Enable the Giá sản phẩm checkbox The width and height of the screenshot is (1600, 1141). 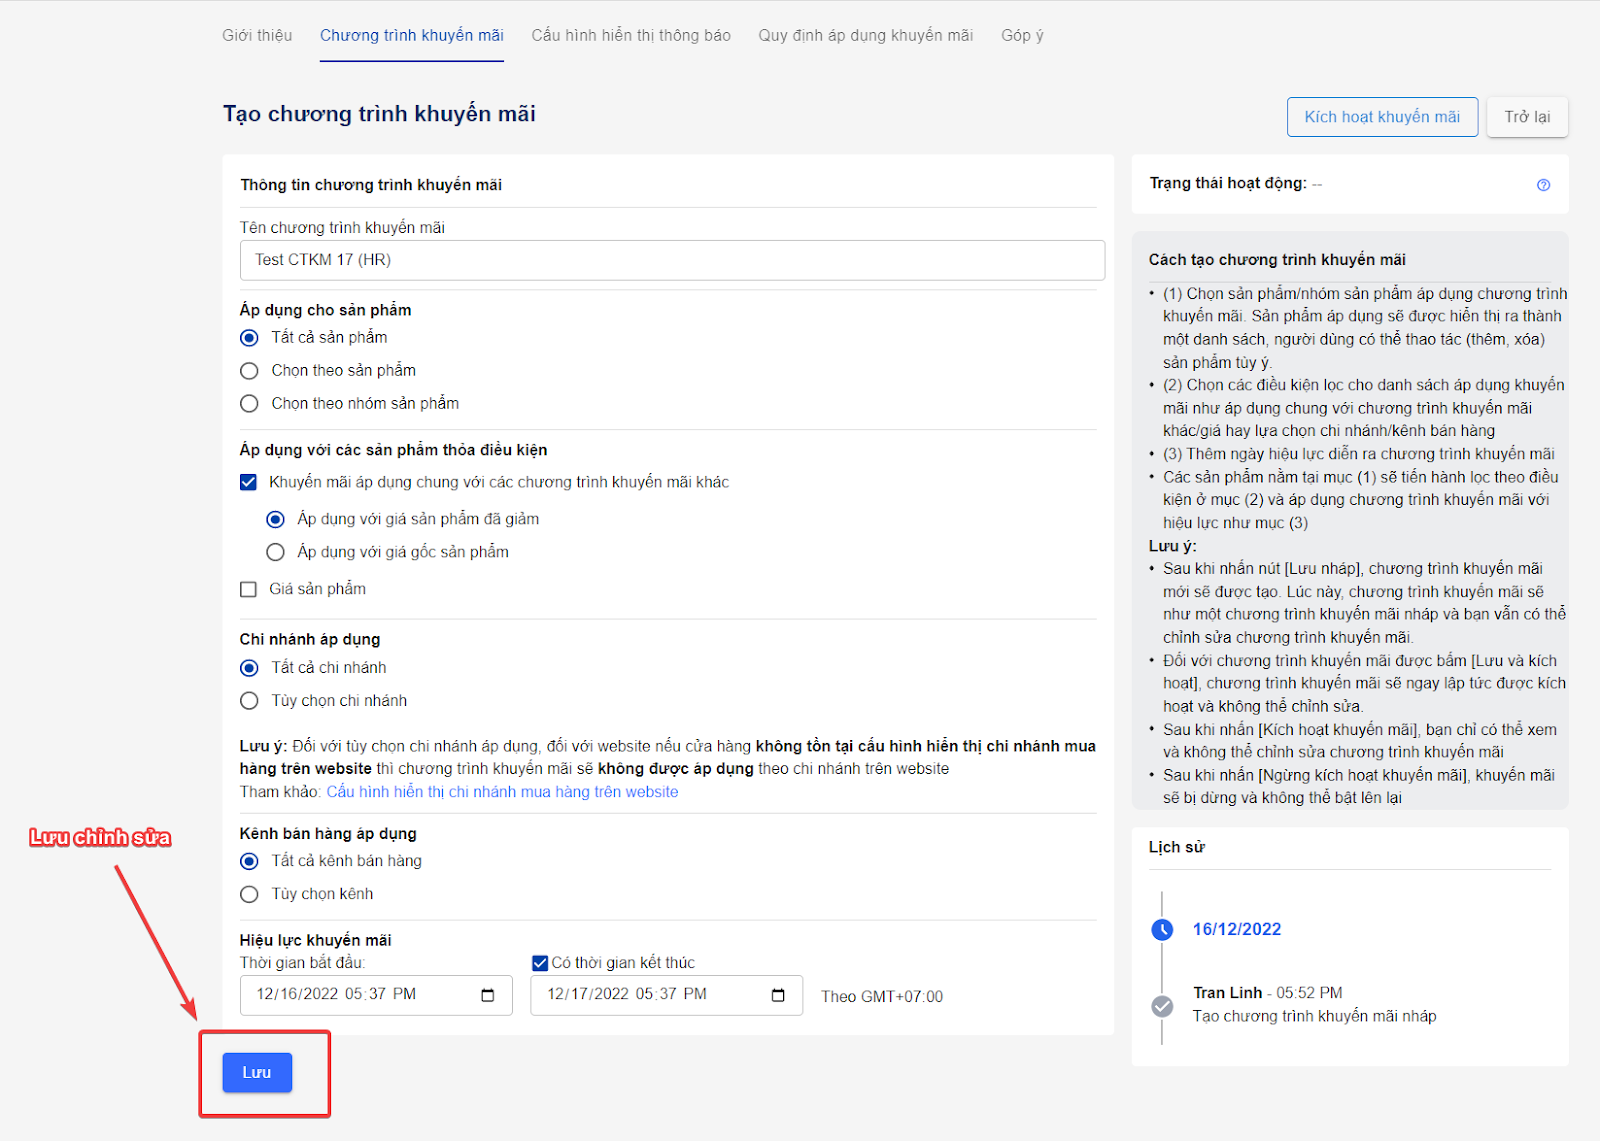[x=249, y=590]
